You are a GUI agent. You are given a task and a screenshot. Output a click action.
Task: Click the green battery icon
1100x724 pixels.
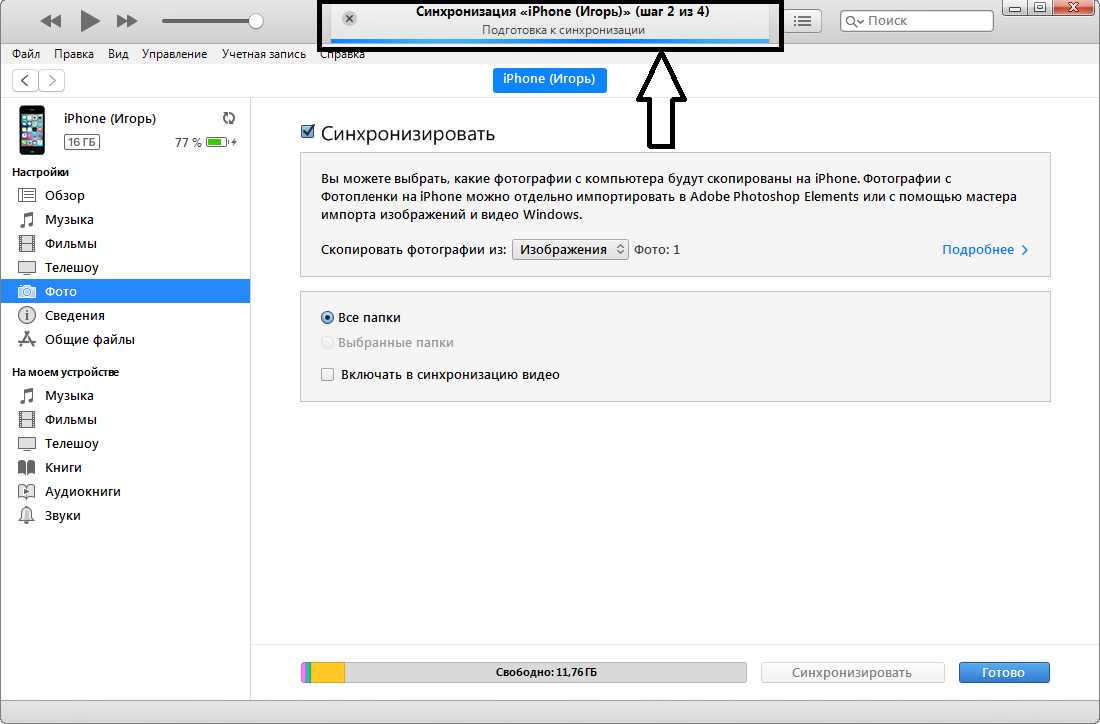point(217,142)
